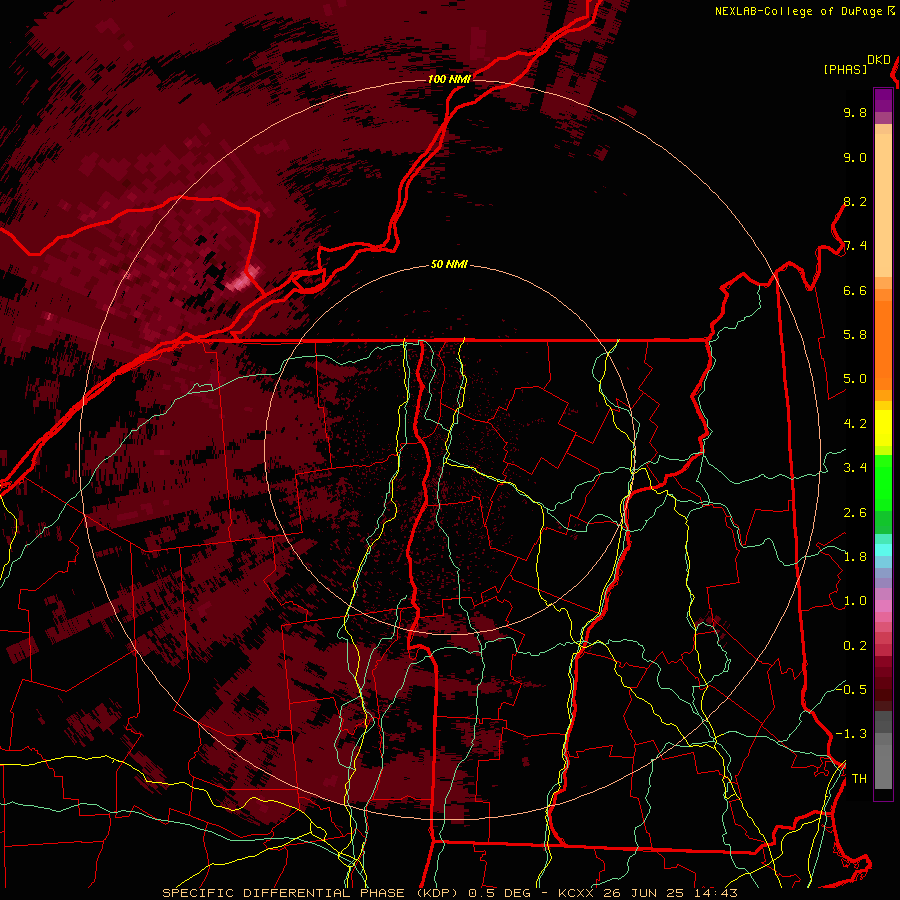The height and width of the screenshot is (900, 900).
Task: Click the TH threshold label on scale
Action: coord(859,779)
